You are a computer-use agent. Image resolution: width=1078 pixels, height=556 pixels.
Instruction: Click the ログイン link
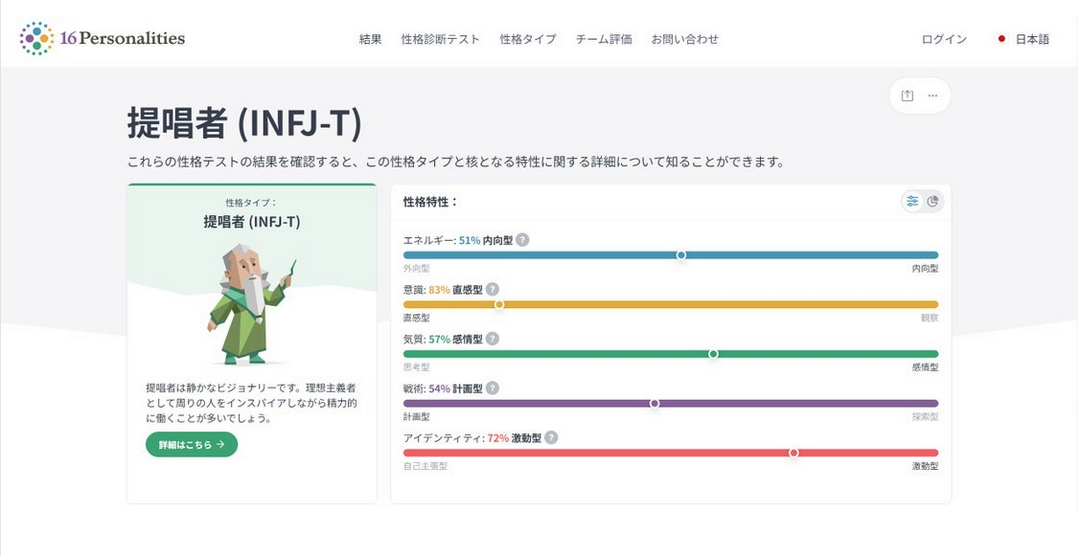coord(944,40)
